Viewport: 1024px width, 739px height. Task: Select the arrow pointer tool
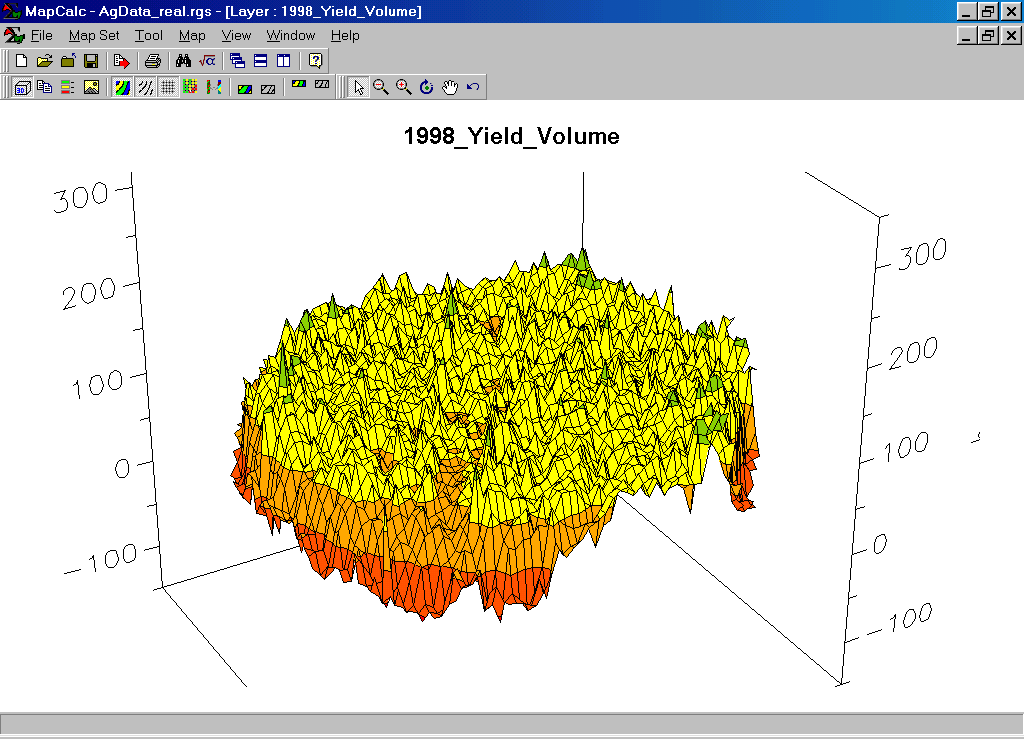point(359,87)
